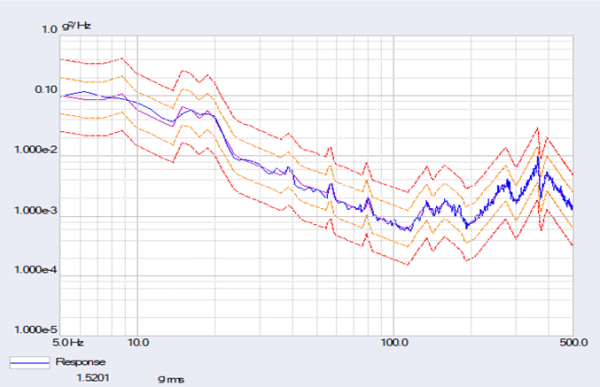Select the 1.000e-3 y-axis tick label
Screen dimensions: 600x387
point(36,210)
